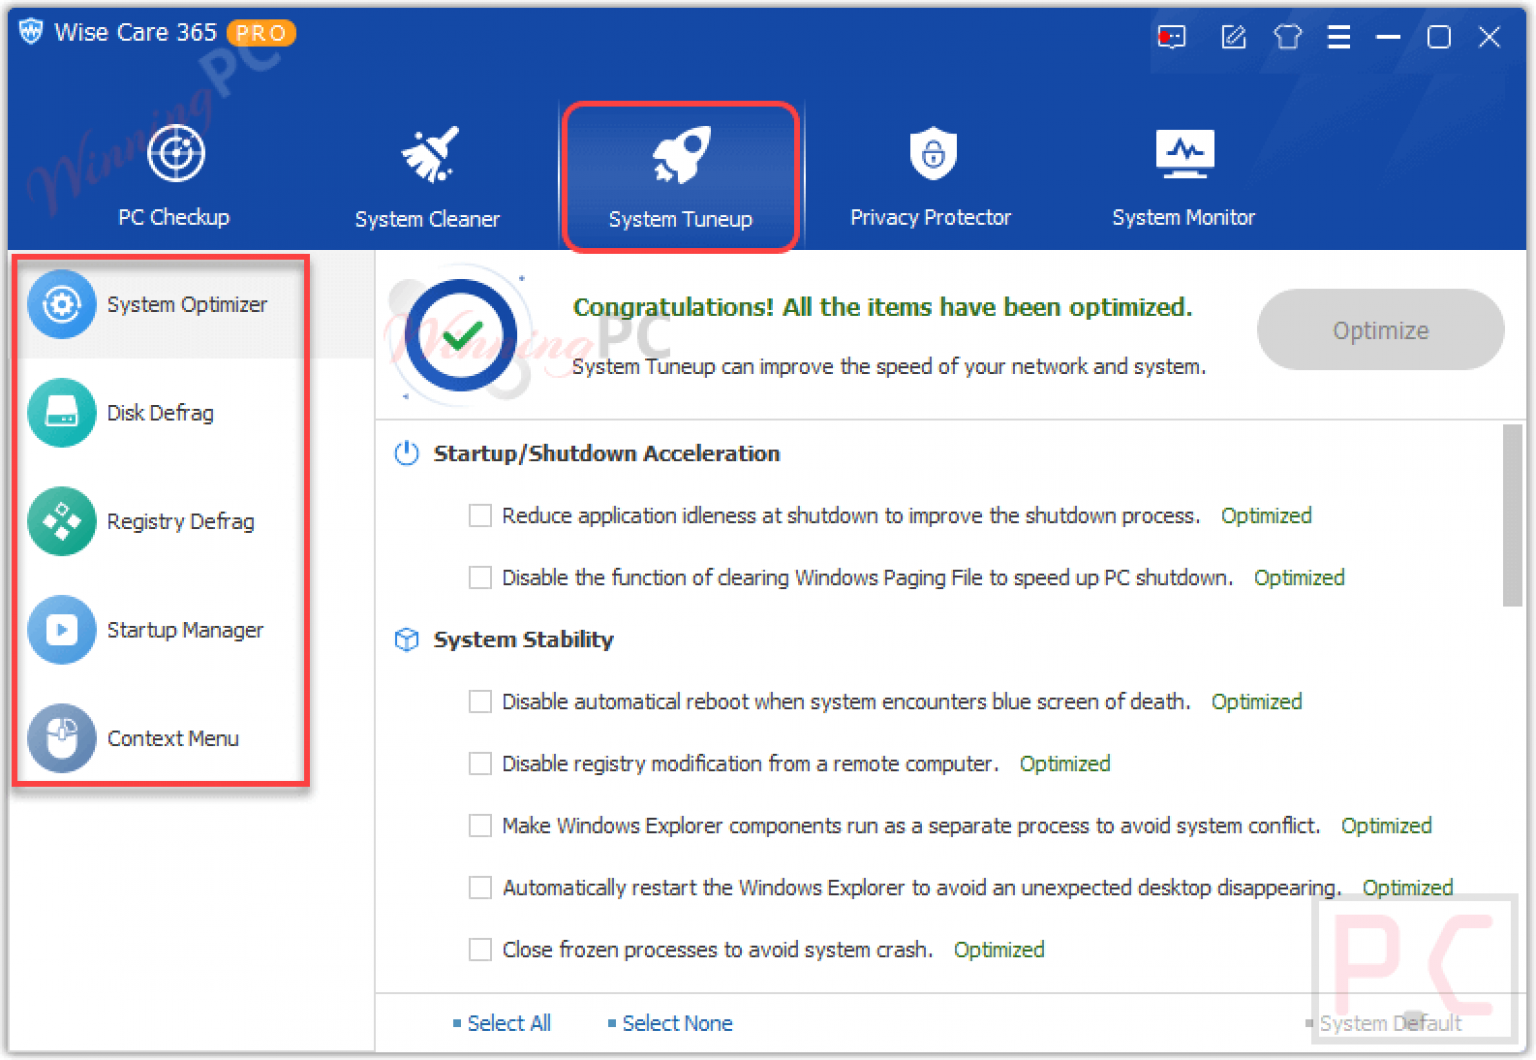The image size is (1536, 1060).
Task: Click Optimized status beside Close frozen processes
Action: (999, 950)
